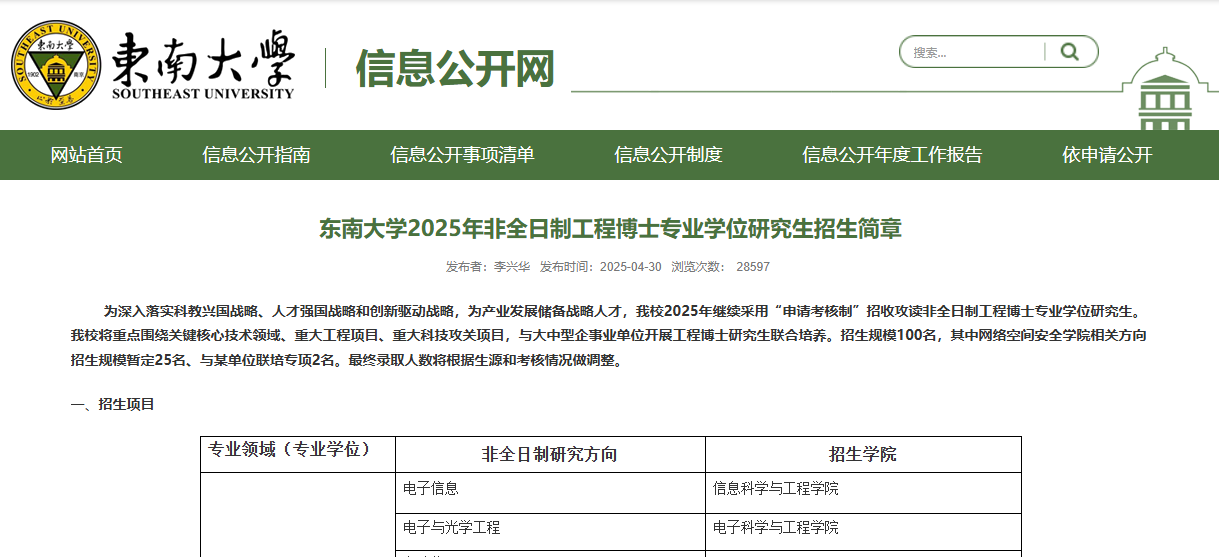The height and width of the screenshot is (557, 1219).
Task: Open the 信息公开指南 nav item
Action: pos(256,155)
